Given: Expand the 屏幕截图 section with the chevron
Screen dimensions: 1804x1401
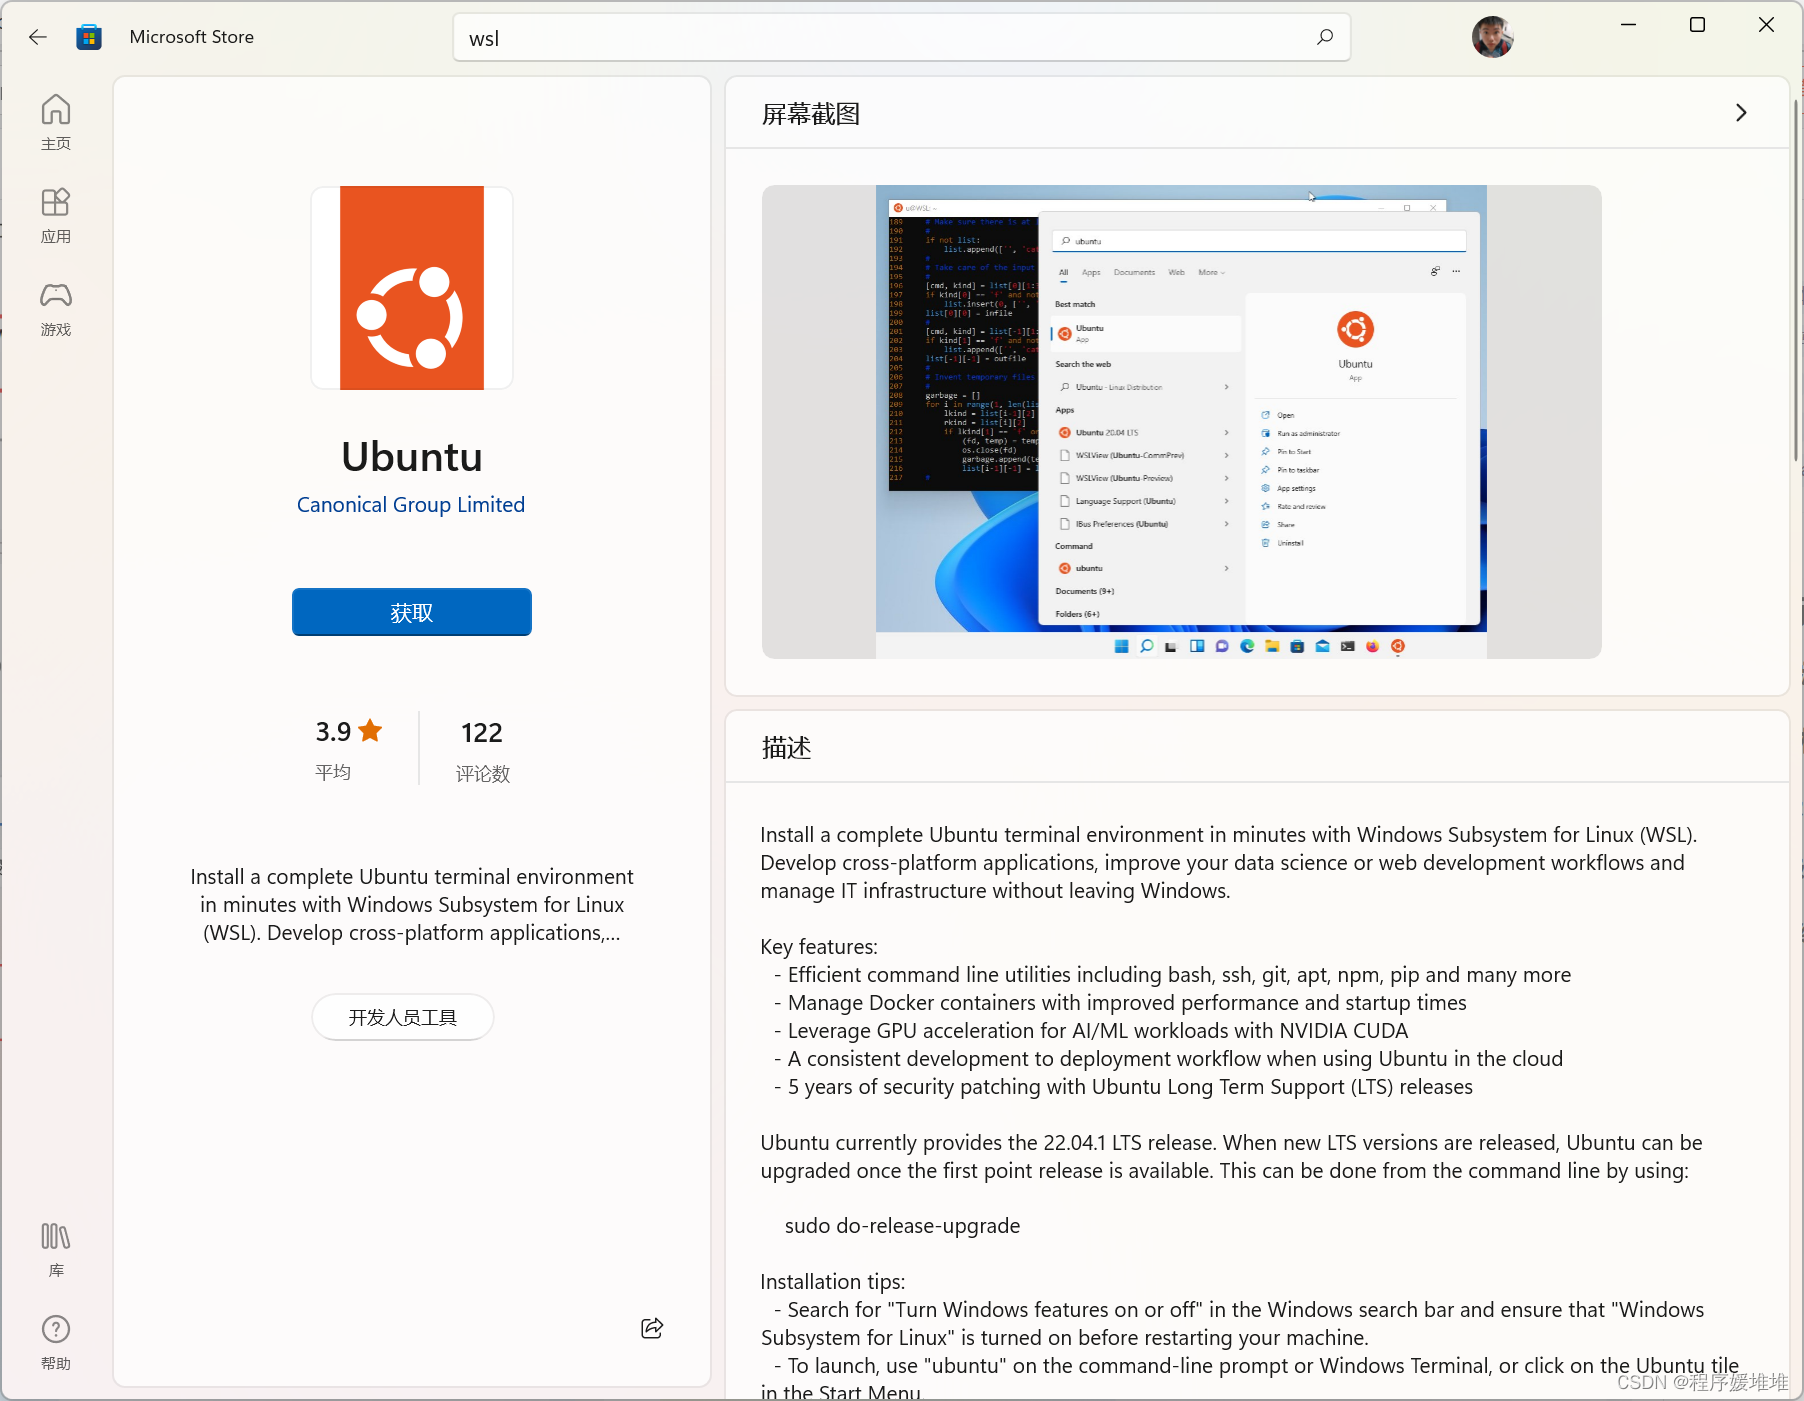Looking at the screenshot, I should tap(1741, 113).
